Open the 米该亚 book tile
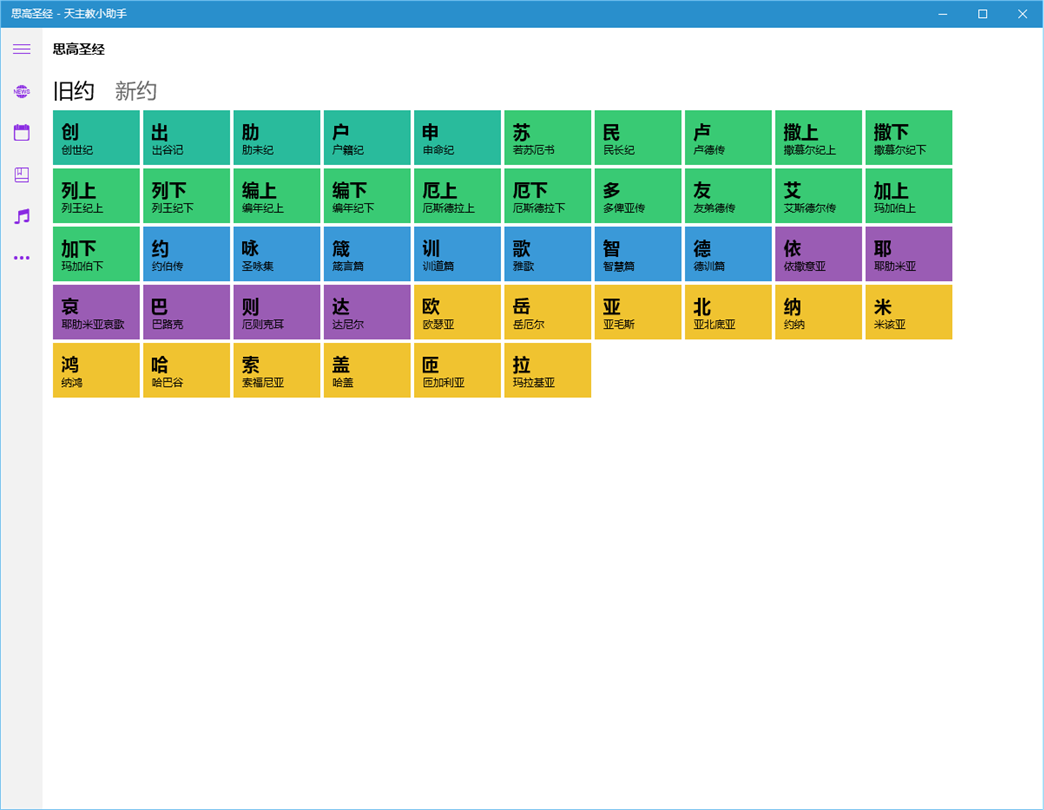The width and height of the screenshot is (1044, 810). [x=909, y=312]
